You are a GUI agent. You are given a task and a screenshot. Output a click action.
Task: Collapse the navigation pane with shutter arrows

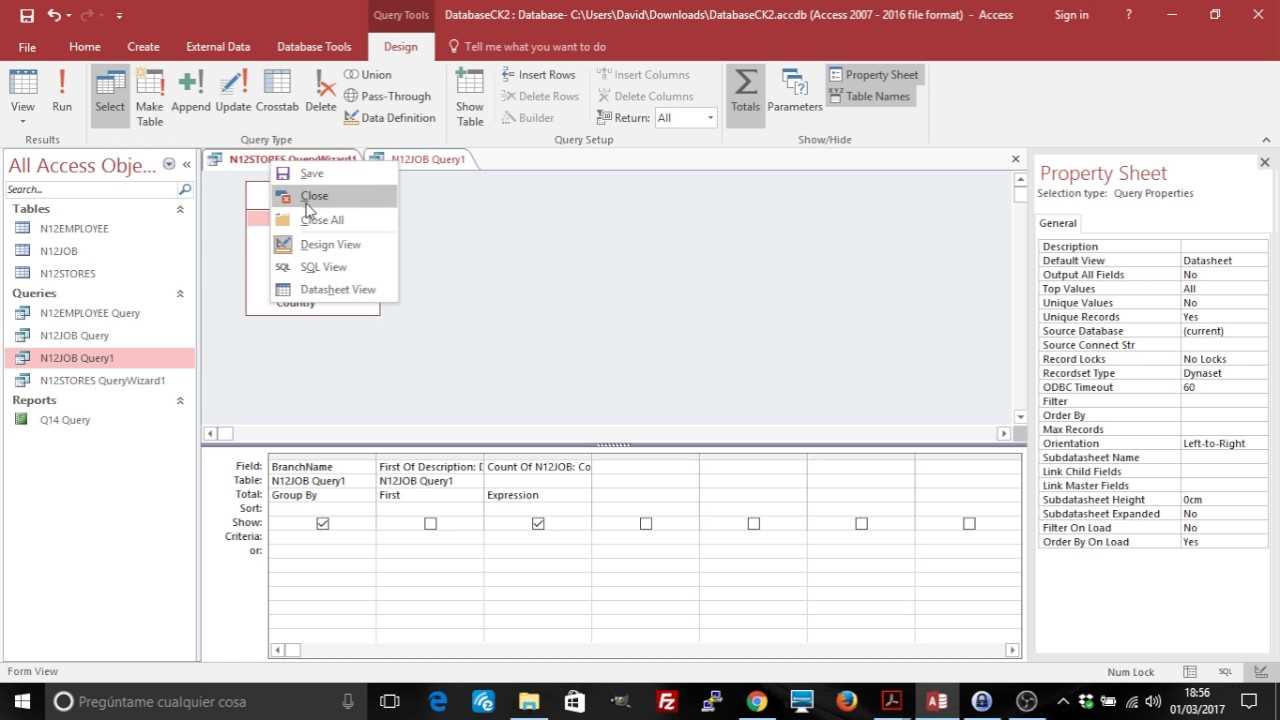pyautogui.click(x=187, y=165)
